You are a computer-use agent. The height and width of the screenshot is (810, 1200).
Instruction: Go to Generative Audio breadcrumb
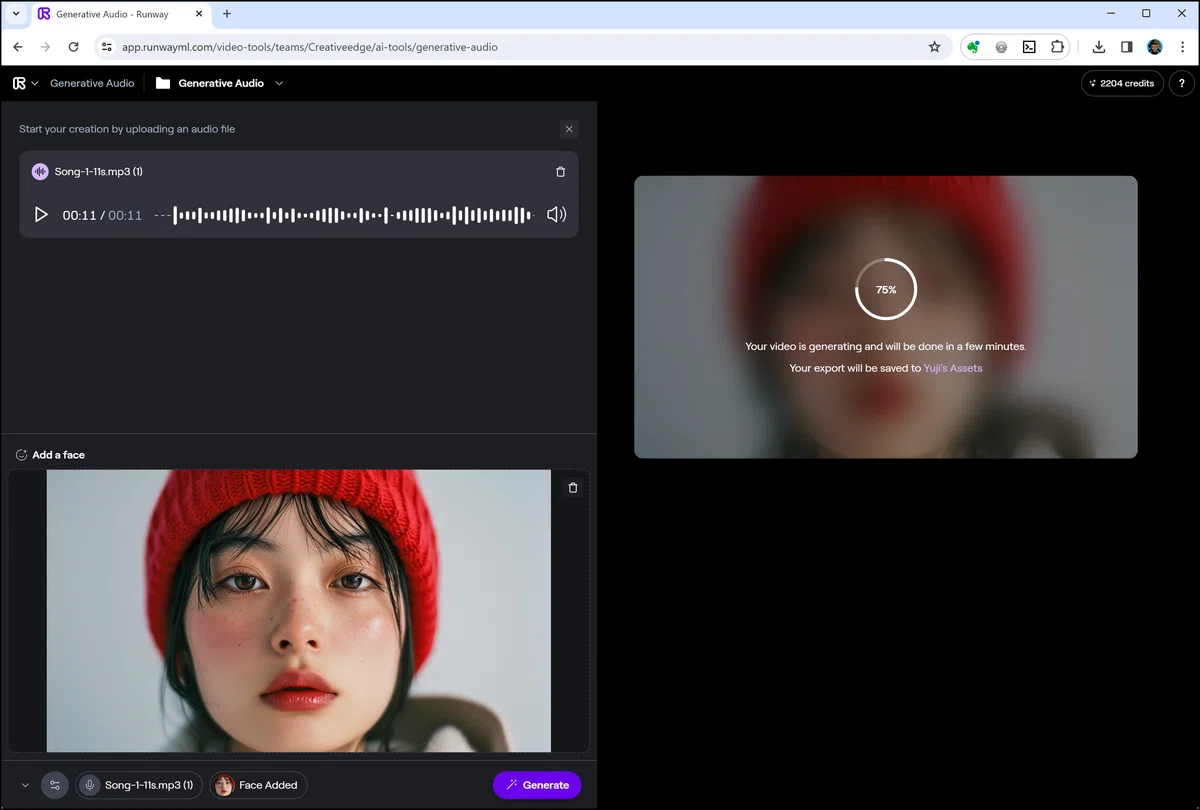tap(92, 83)
